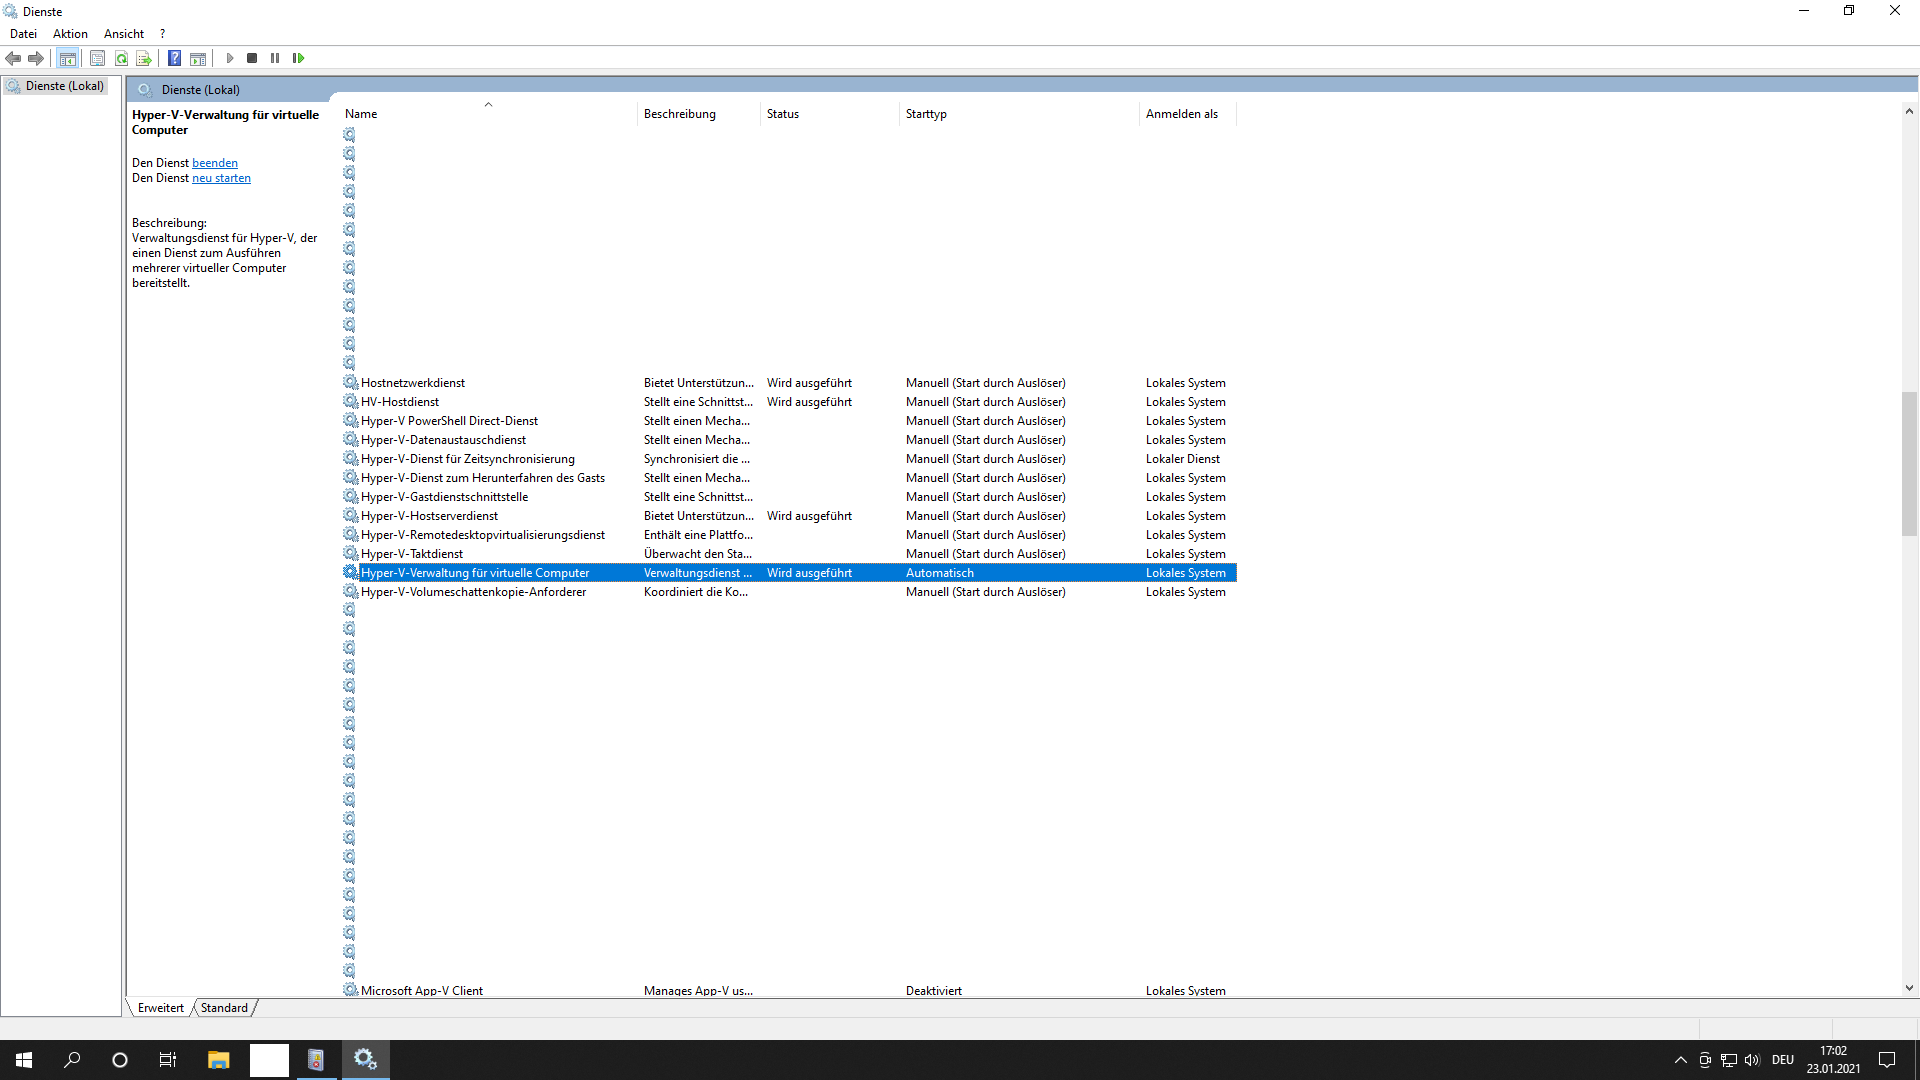Select Hyper-V-Datenaustauschdienst row
Image resolution: width=1920 pixels, height=1080 pixels.
coord(789,439)
